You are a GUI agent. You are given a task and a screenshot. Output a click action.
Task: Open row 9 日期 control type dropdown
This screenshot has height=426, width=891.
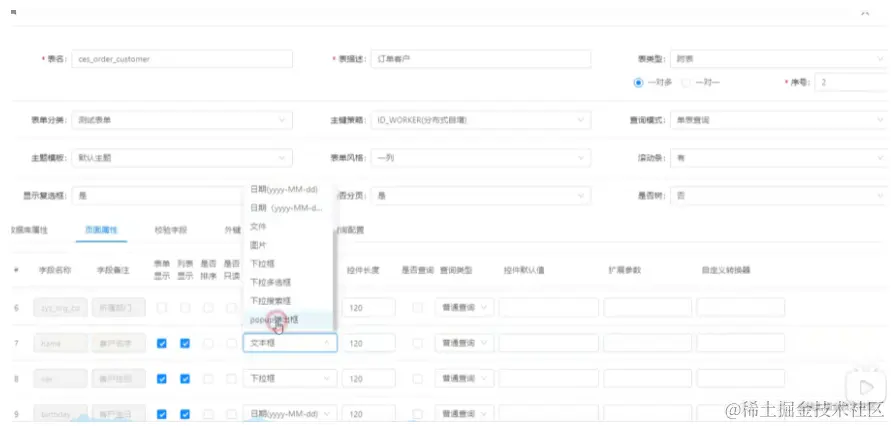click(290, 414)
